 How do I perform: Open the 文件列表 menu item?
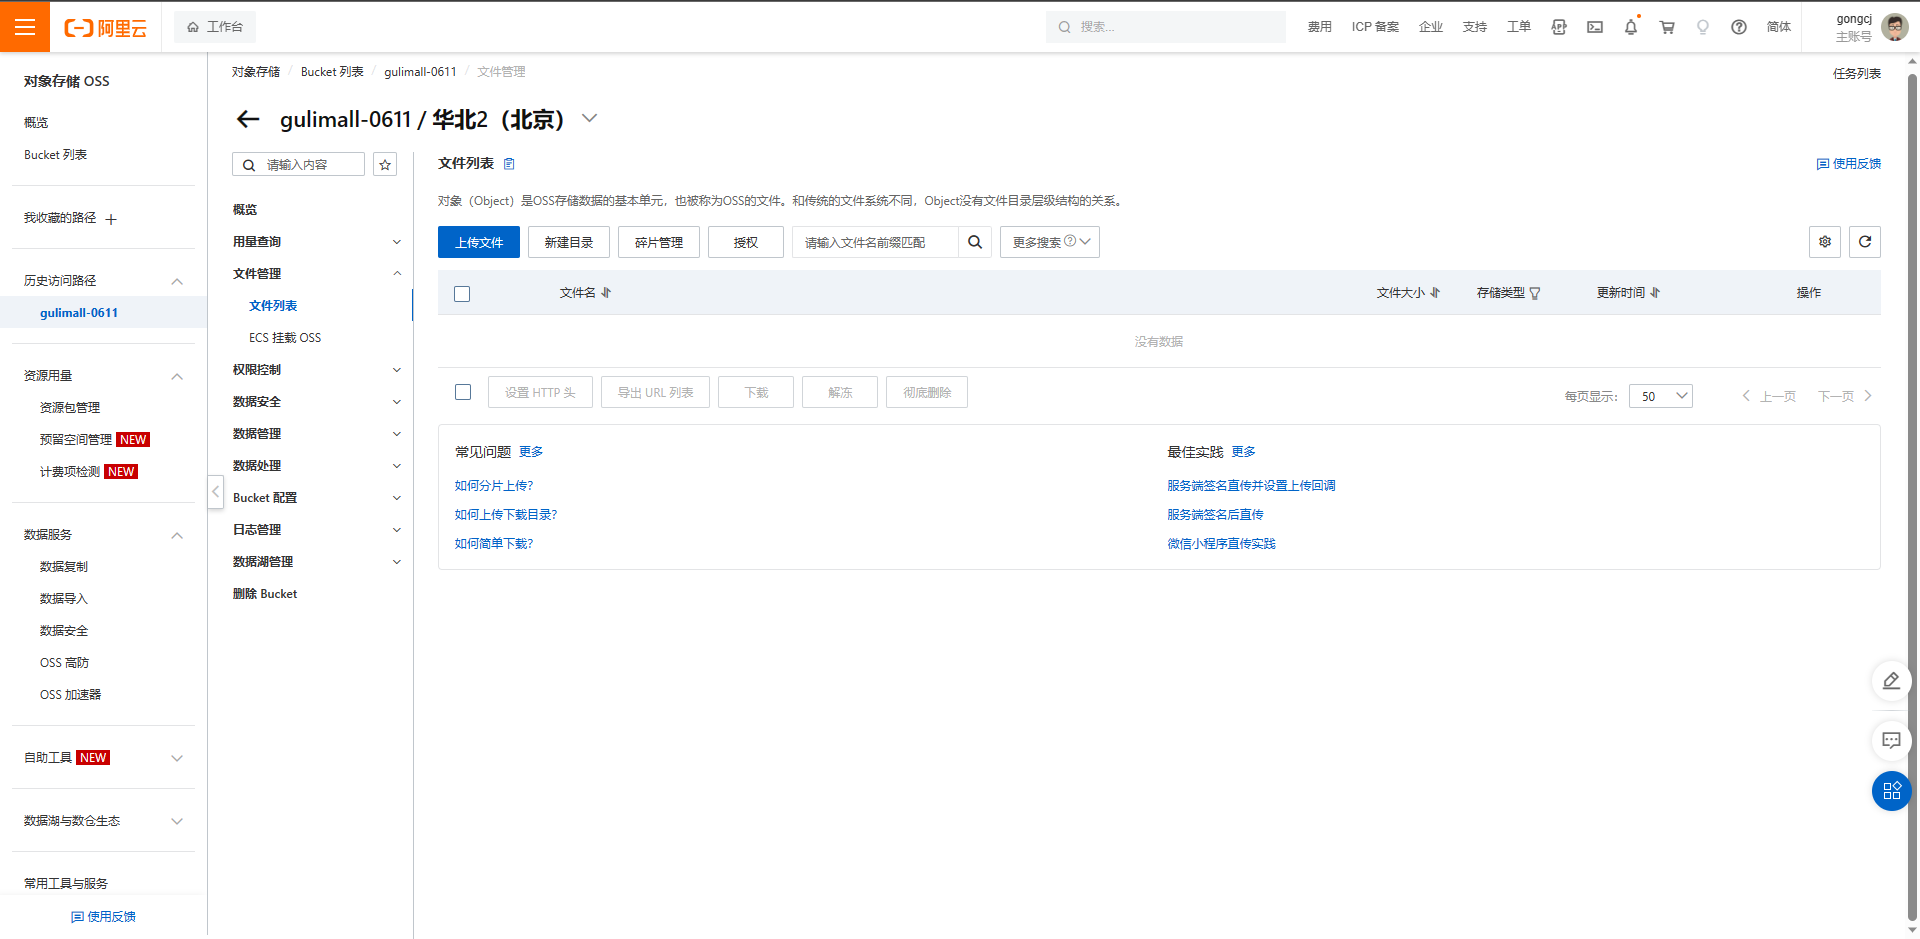tap(273, 305)
